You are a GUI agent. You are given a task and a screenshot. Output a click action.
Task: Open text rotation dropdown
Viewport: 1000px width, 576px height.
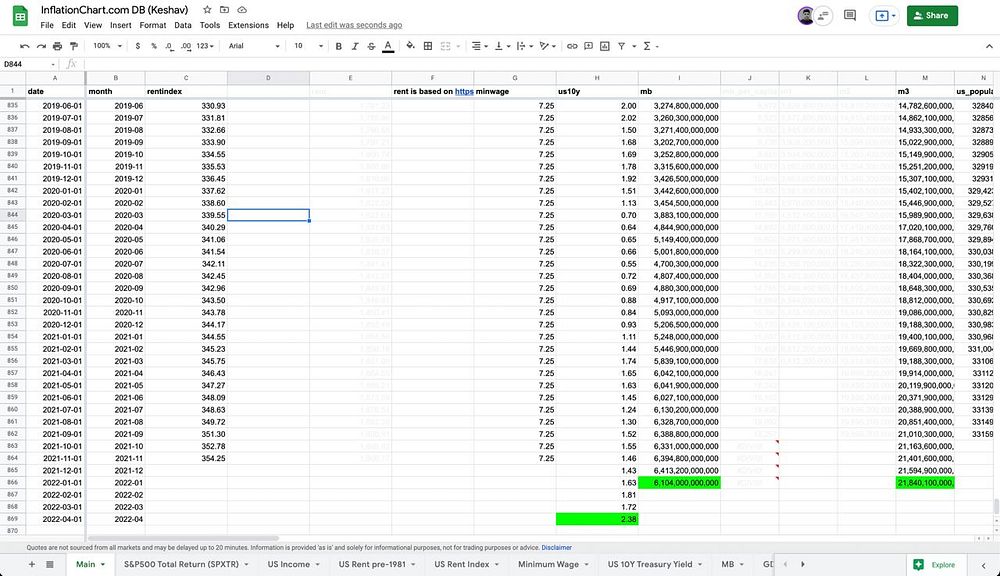tap(547, 46)
